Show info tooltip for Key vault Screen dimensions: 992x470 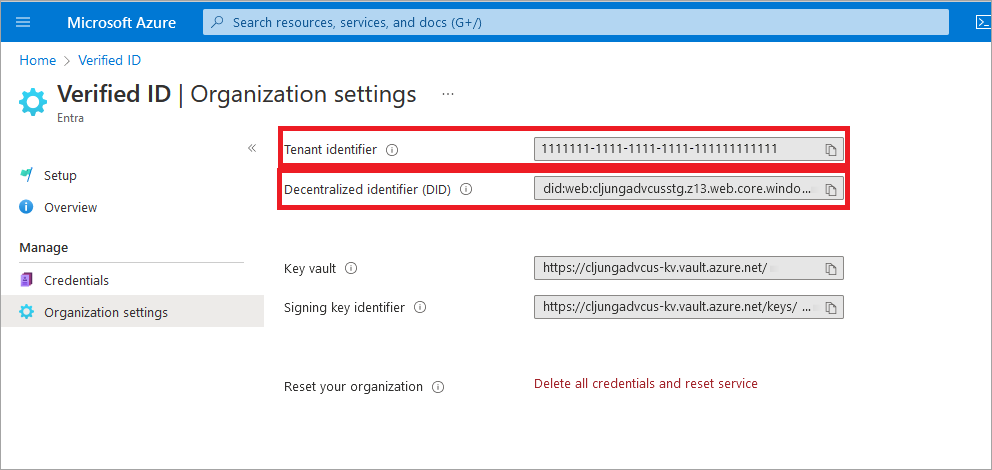pos(351,268)
